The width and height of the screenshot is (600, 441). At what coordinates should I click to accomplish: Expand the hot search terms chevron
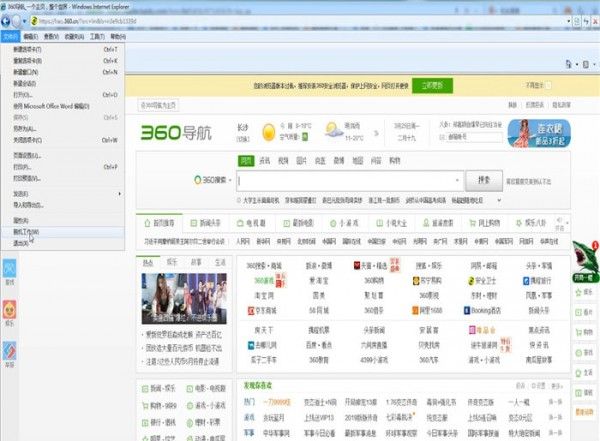(499, 200)
